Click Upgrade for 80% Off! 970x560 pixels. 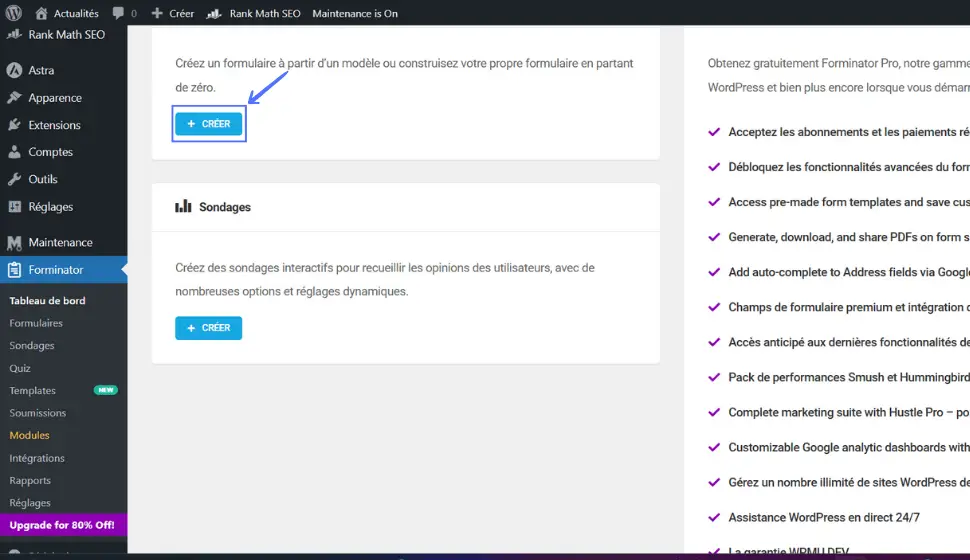coord(64,525)
